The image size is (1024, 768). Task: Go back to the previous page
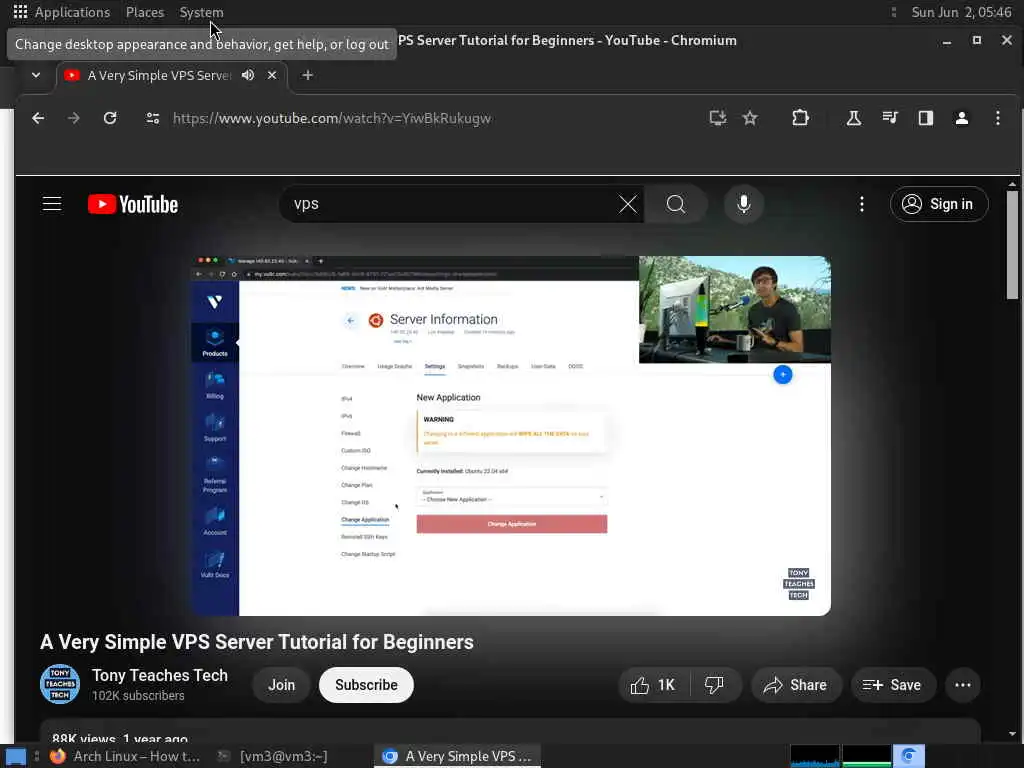[x=39, y=118]
